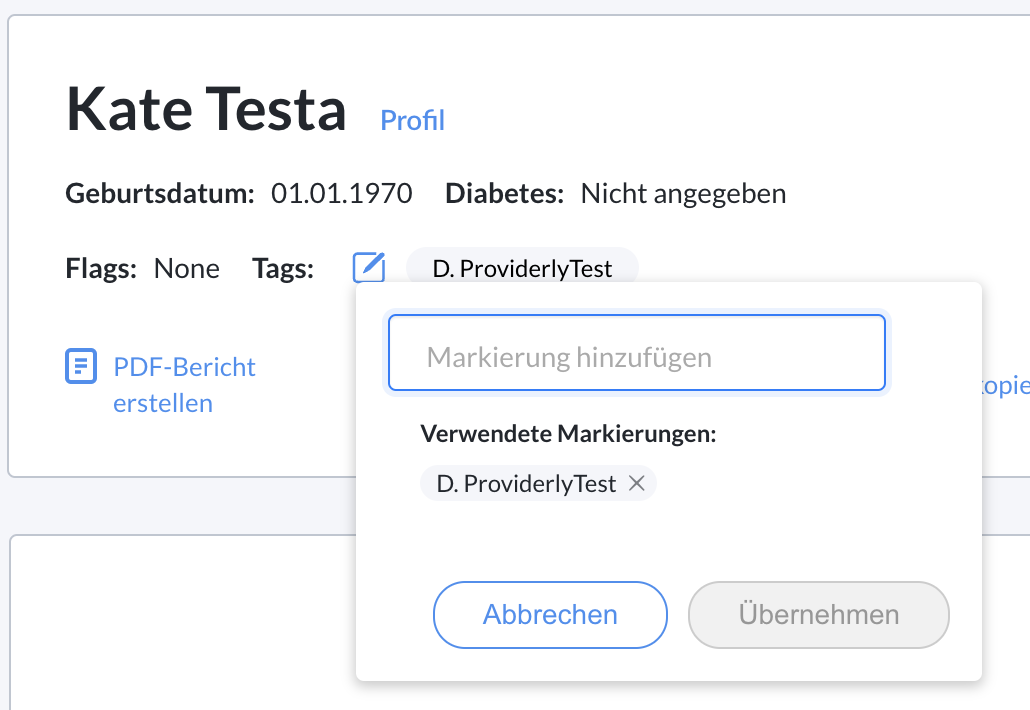Viewport: 1030px width, 710px height.
Task: Click the birth date 01.01.1970
Action: (342, 194)
